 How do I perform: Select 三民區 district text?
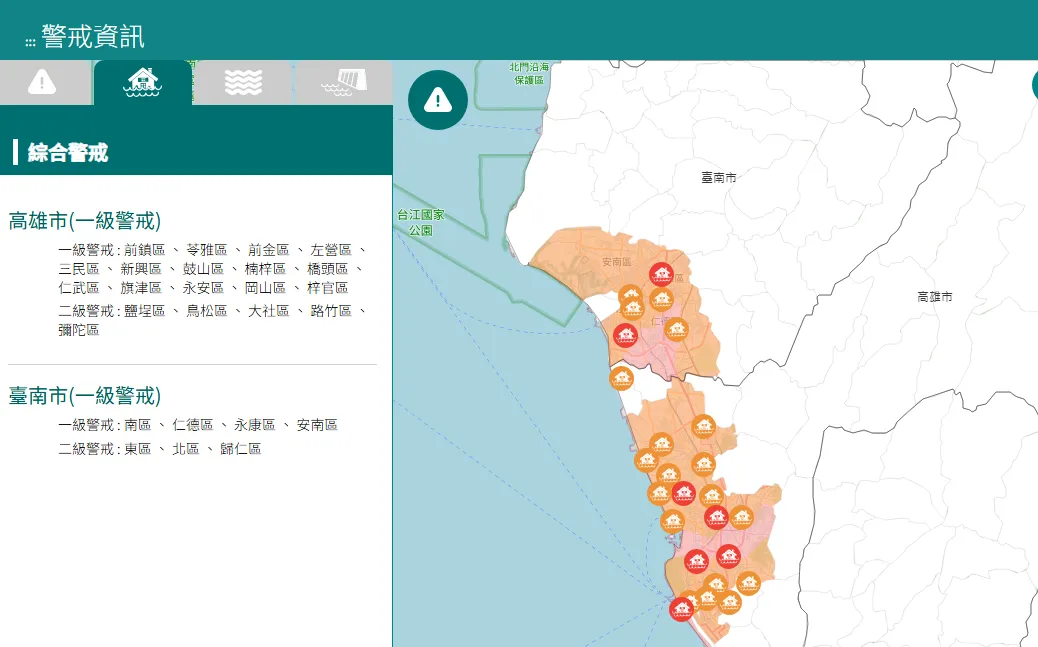(79, 269)
